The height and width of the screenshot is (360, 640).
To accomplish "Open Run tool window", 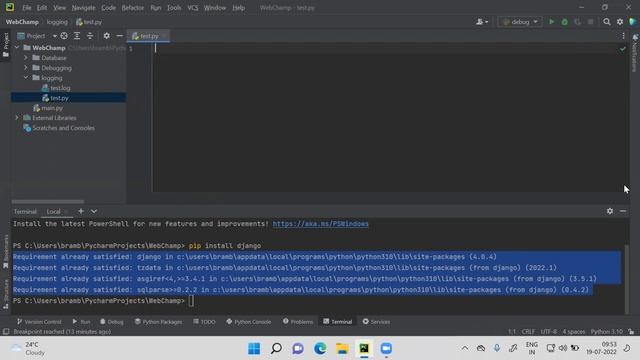I will 81,322.
